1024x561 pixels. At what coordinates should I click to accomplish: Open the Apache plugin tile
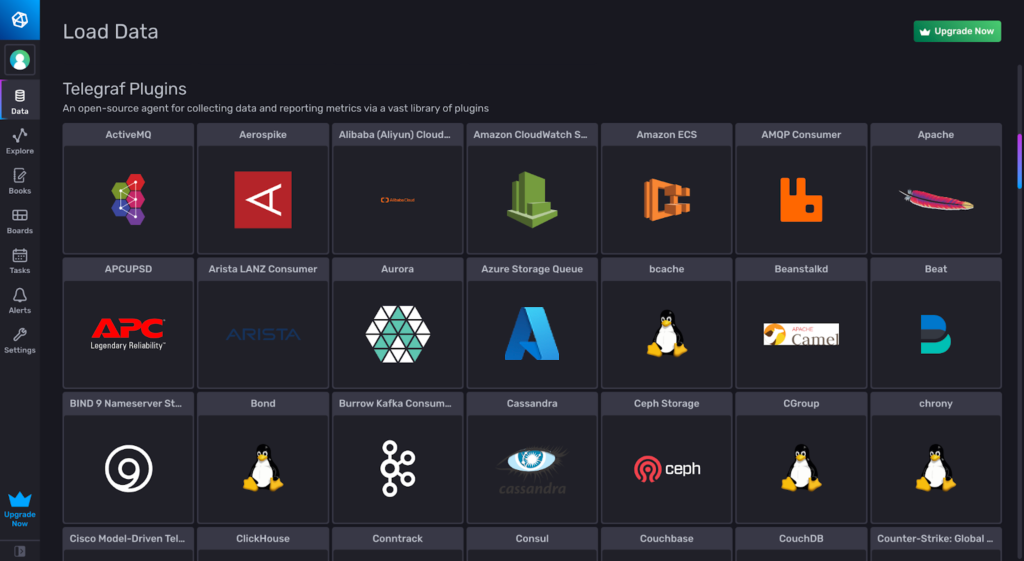936,189
